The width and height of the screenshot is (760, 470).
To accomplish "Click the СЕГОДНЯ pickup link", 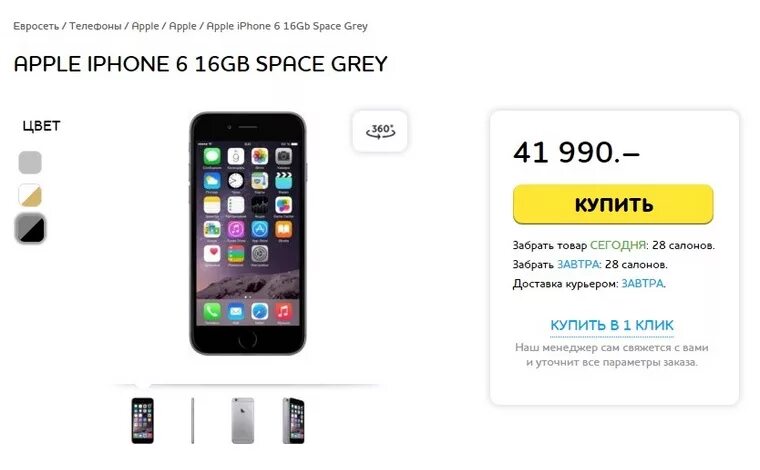I will coord(618,245).
